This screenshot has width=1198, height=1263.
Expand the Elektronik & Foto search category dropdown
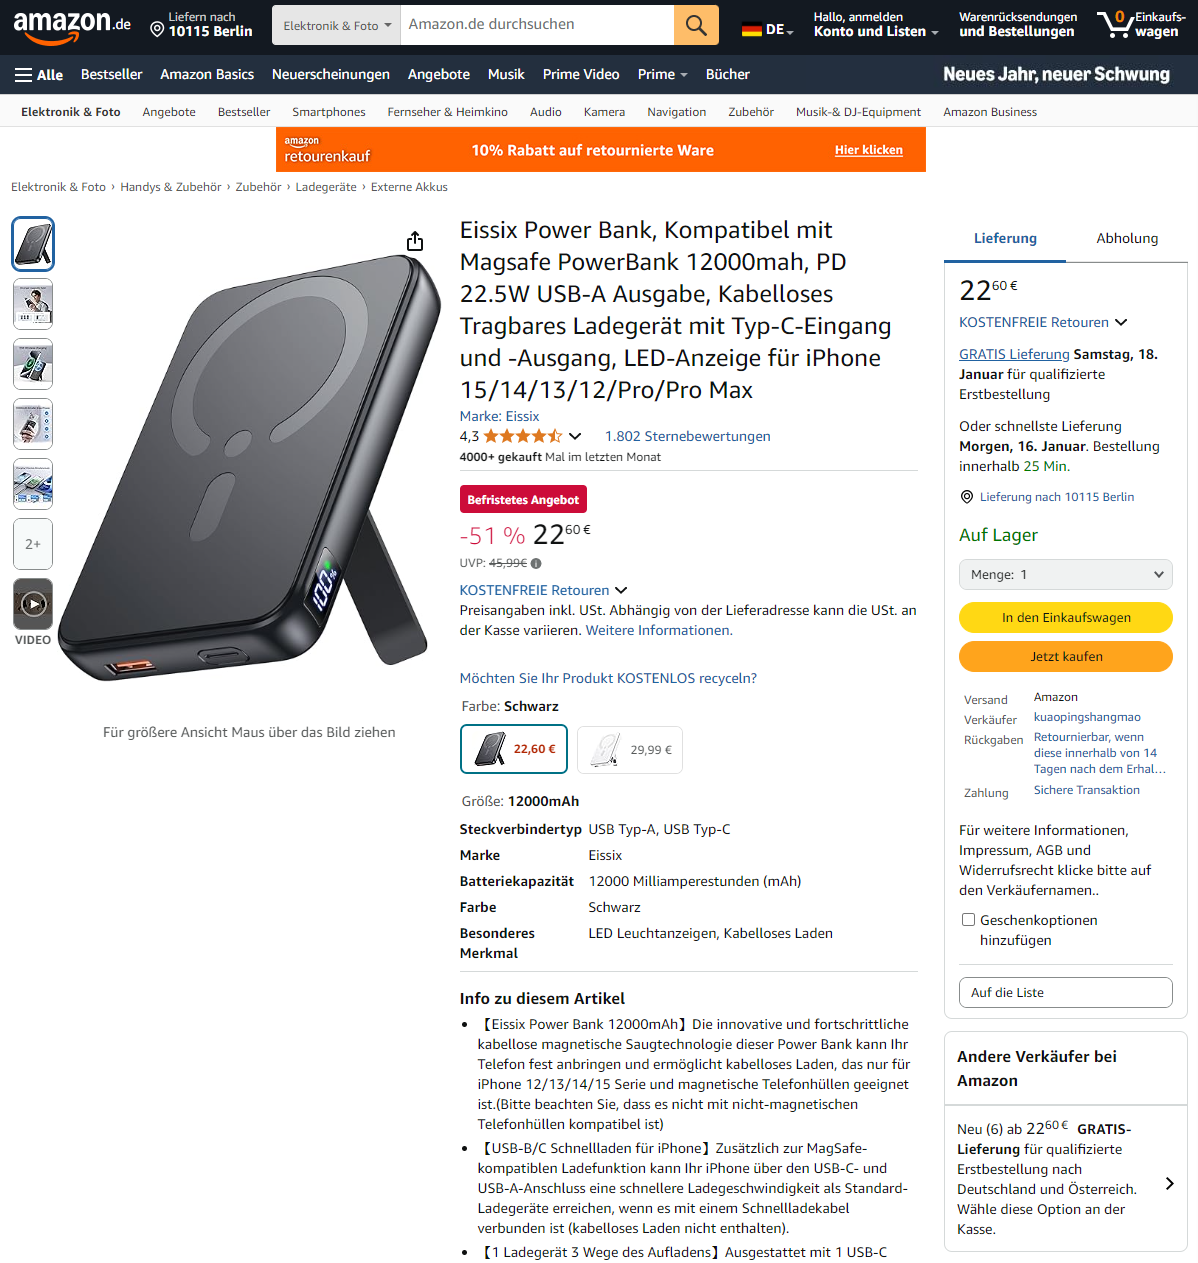click(x=337, y=25)
